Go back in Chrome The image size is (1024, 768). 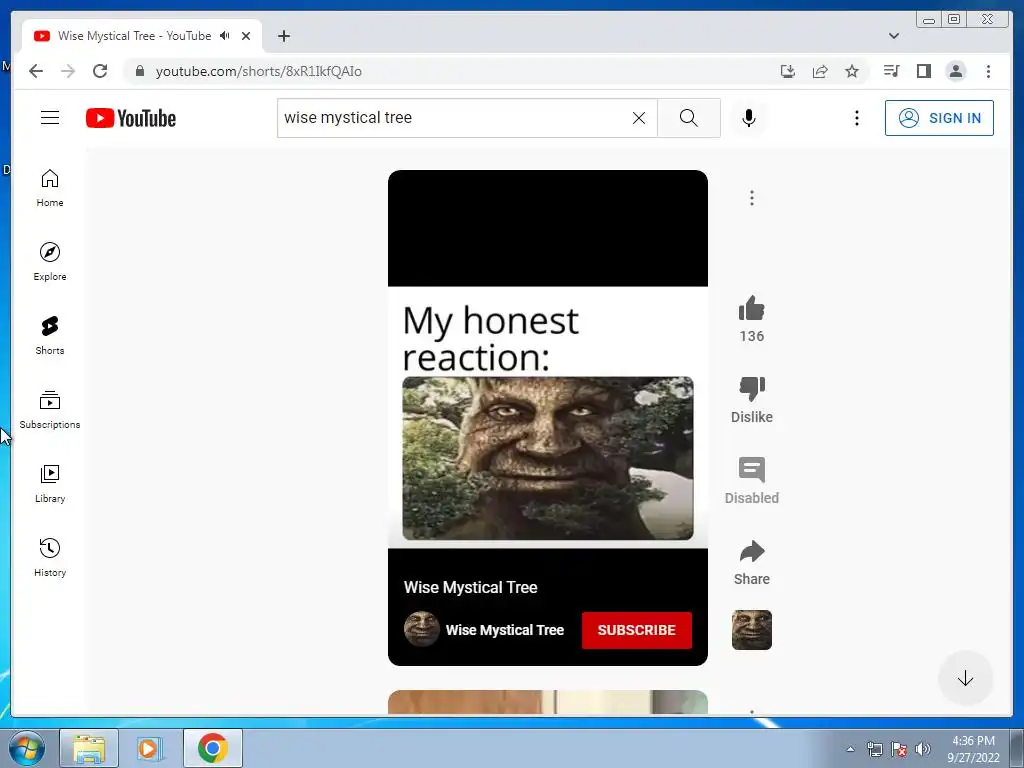pyautogui.click(x=36, y=71)
